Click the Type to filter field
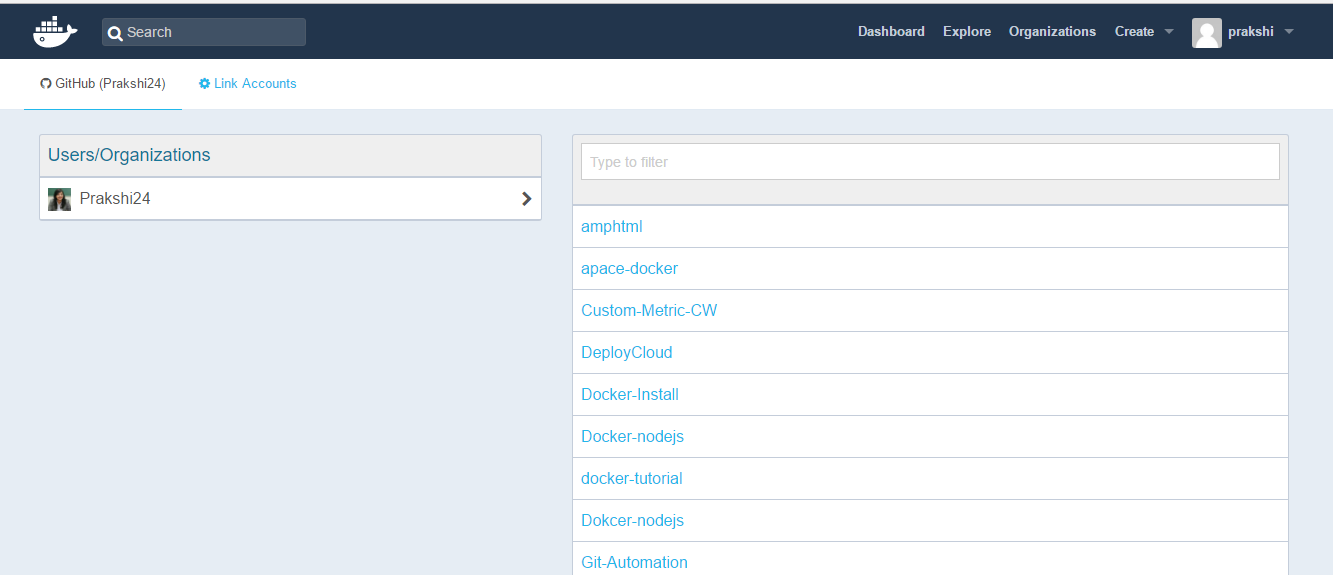 930,162
